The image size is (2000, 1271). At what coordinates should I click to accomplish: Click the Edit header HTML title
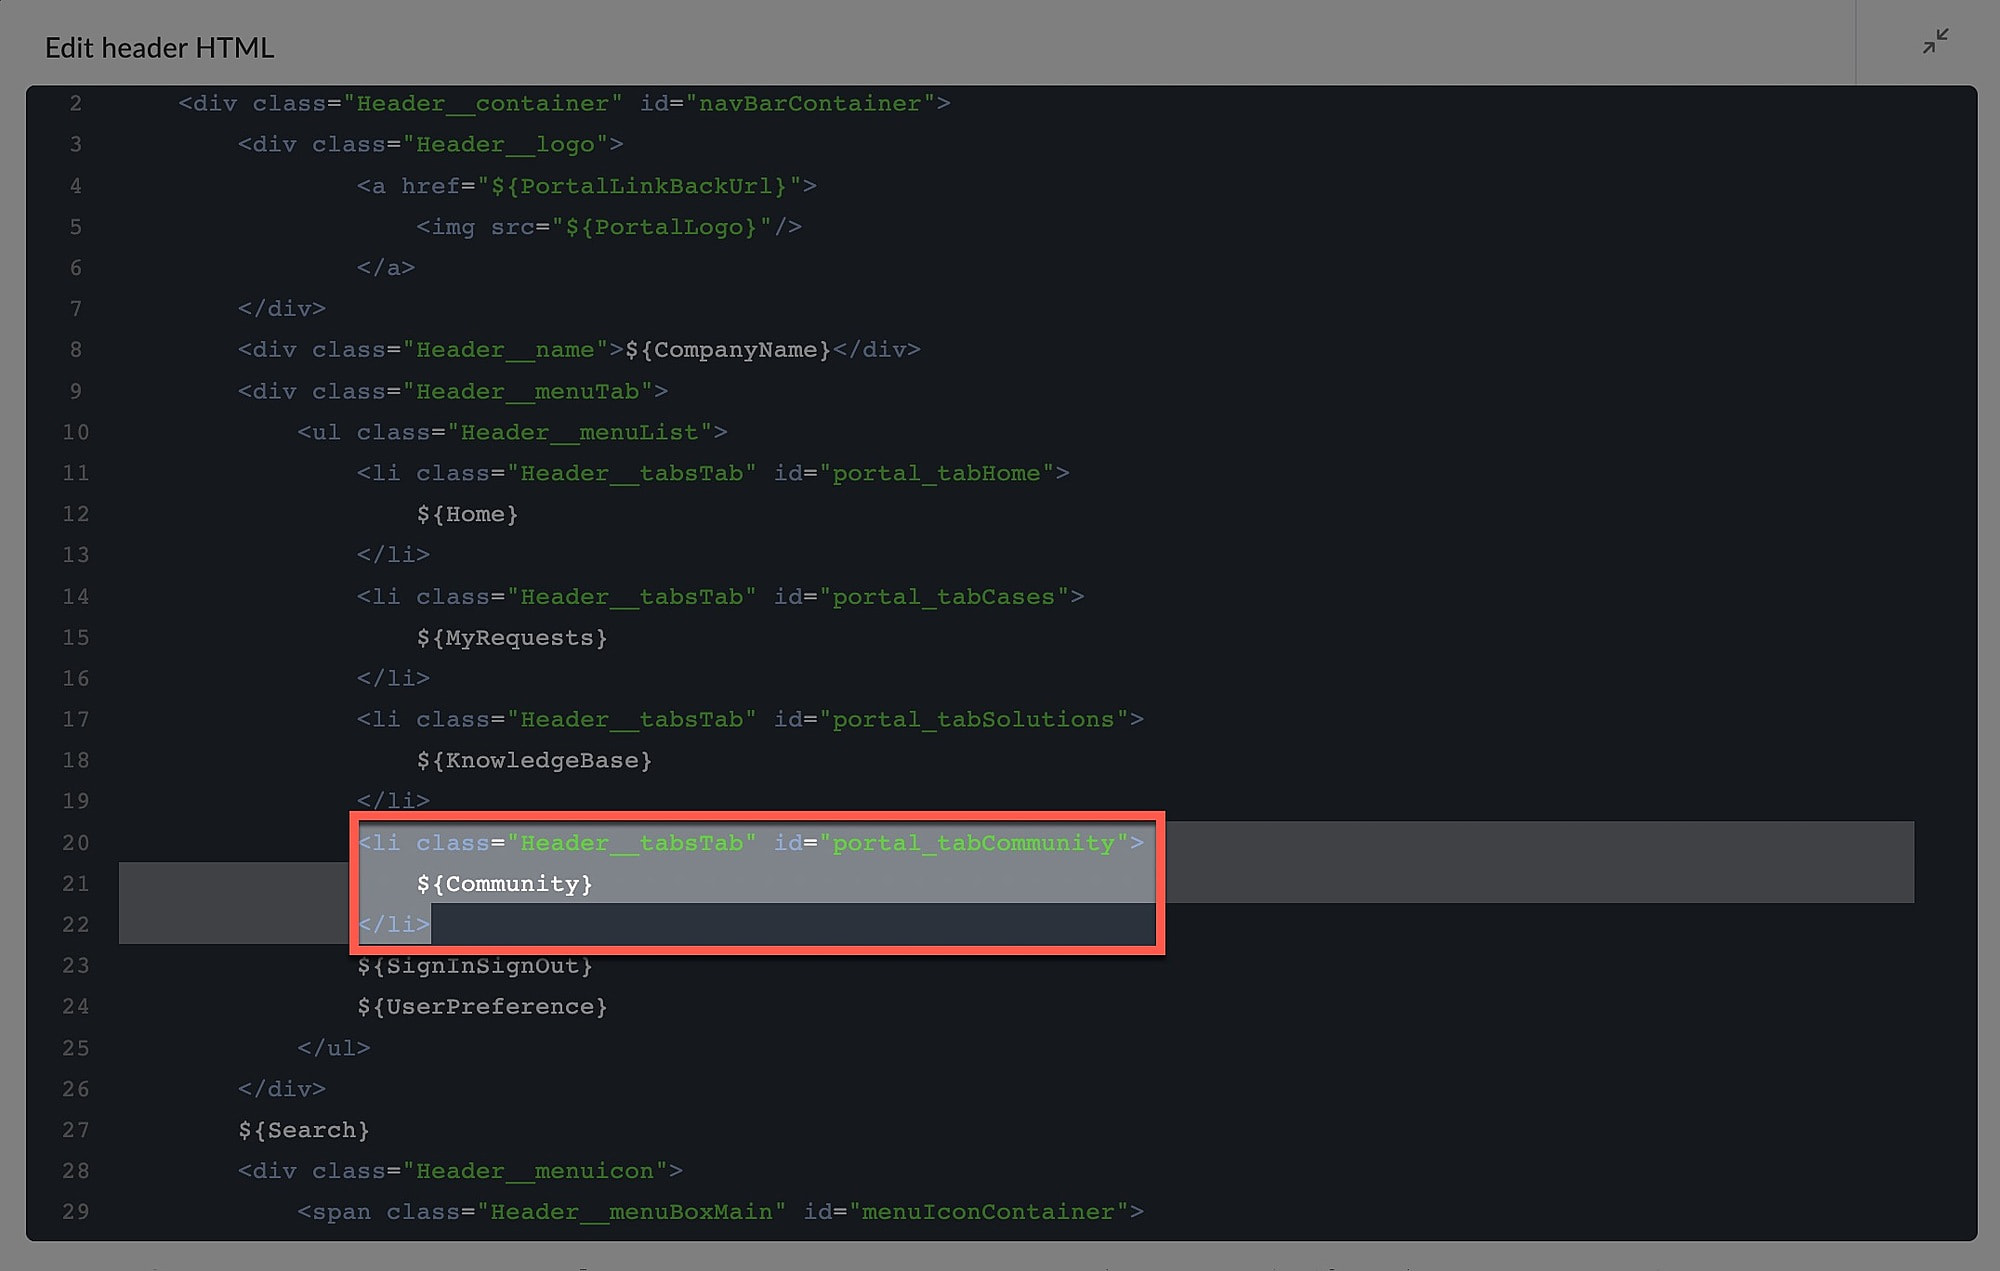click(x=160, y=48)
